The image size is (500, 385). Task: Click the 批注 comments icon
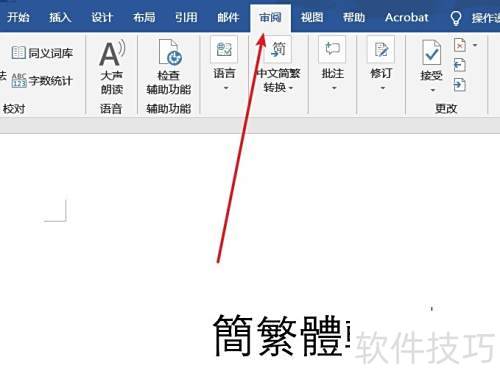pyautogui.click(x=332, y=49)
